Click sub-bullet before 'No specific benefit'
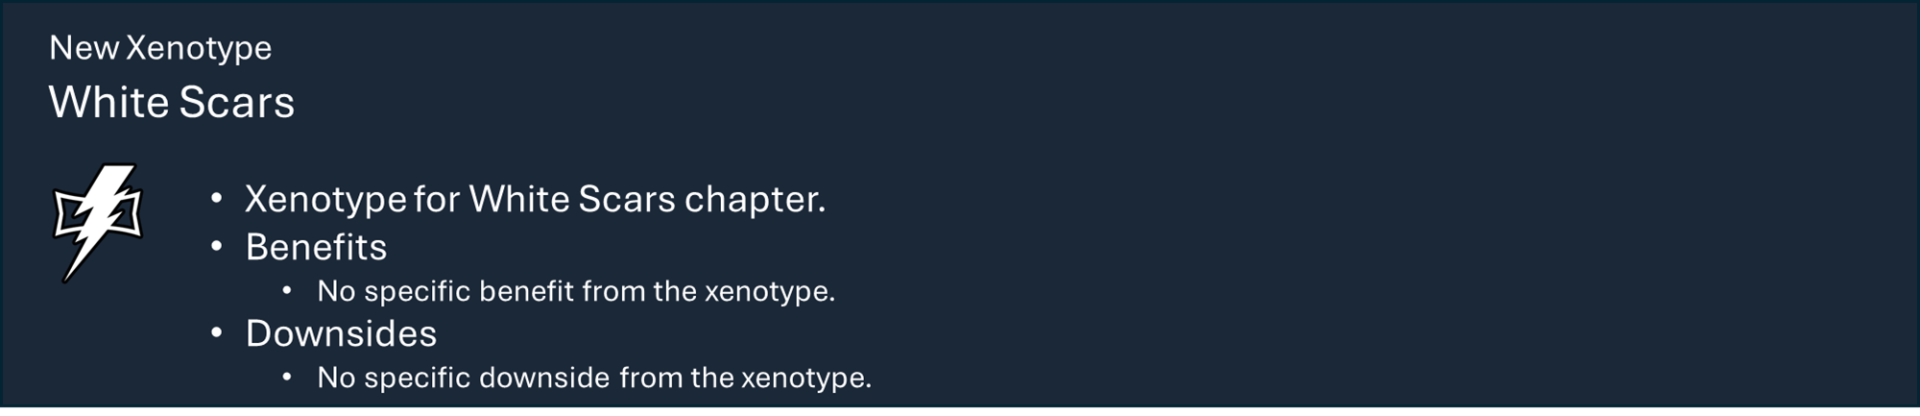Image resolution: width=1920 pixels, height=416 pixels. coord(287,291)
